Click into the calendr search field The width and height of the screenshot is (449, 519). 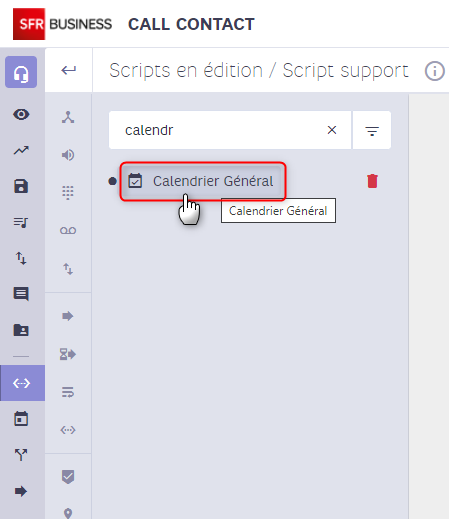(x=220, y=130)
